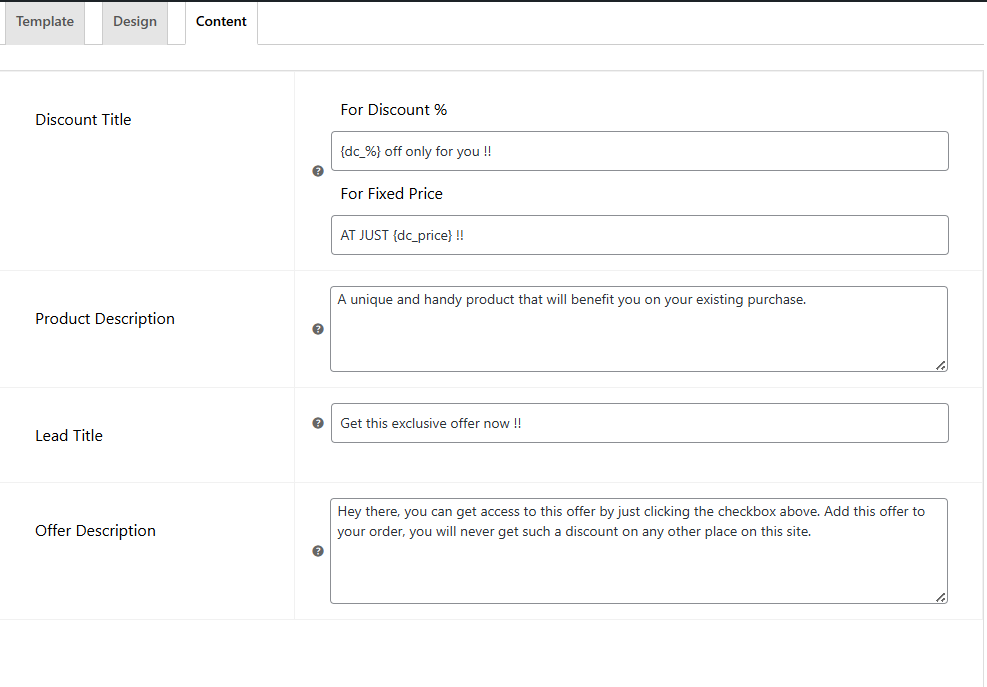Click the 'Lead Title' row label
Image resolution: width=987 pixels, height=687 pixels.
[69, 436]
